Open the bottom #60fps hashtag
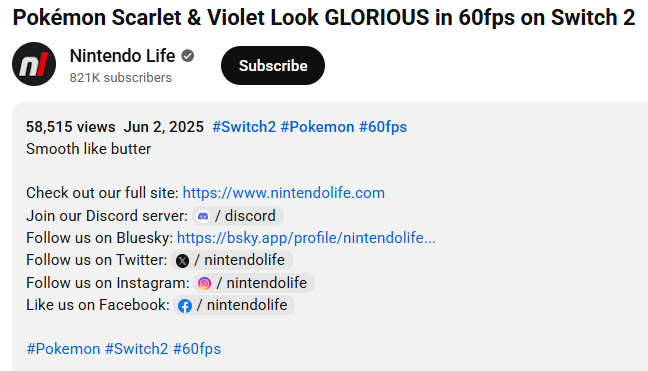 pyautogui.click(x=197, y=349)
